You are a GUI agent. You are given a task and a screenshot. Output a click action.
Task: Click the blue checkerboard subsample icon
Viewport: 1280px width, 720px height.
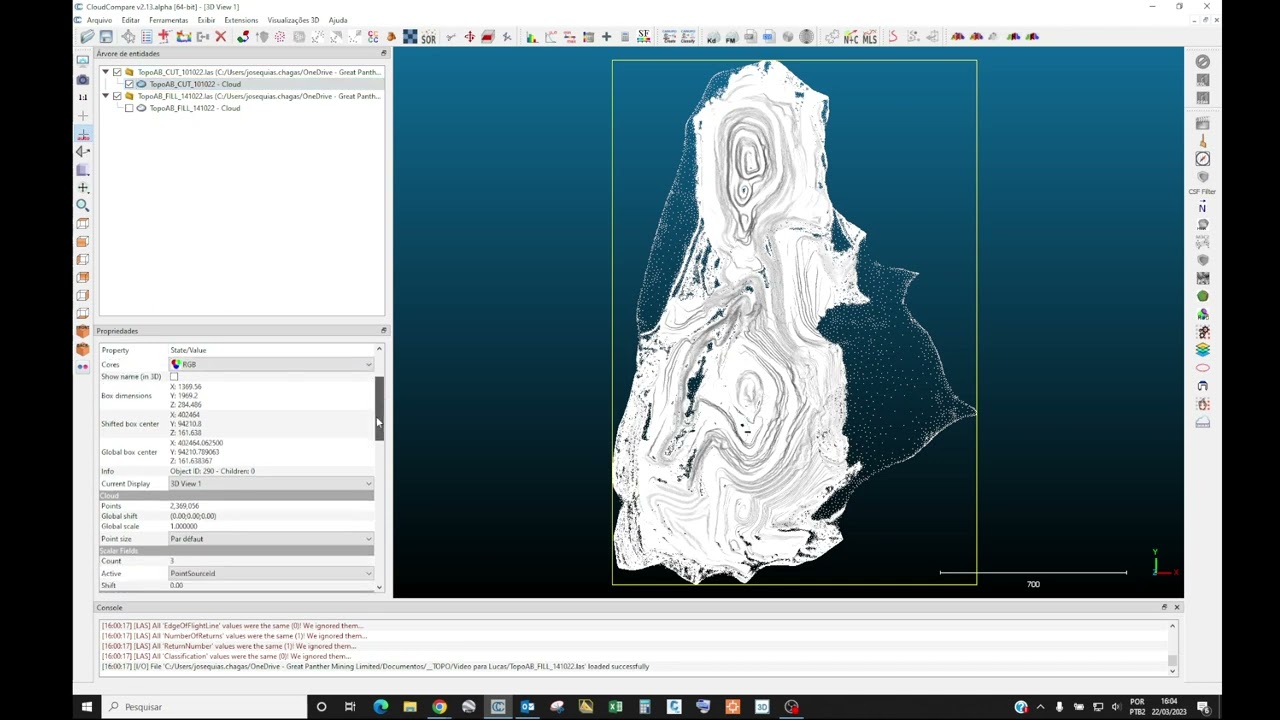coord(410,37)
